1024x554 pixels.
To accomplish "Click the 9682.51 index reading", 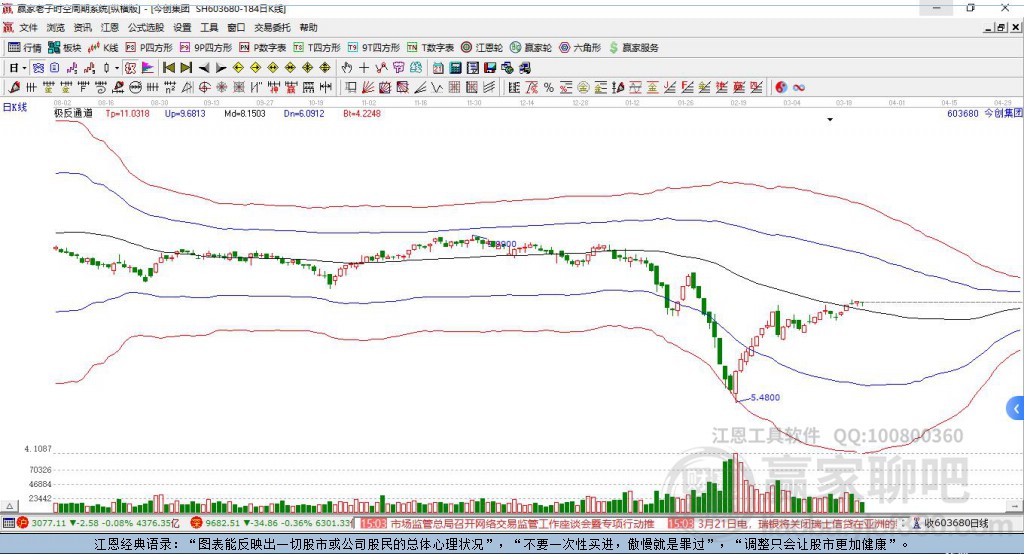I will coord(223,523).
